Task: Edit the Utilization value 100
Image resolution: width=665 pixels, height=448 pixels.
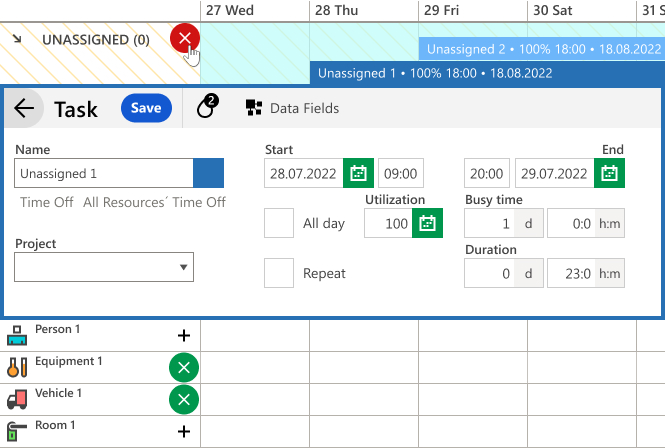Action: (388, 223)
